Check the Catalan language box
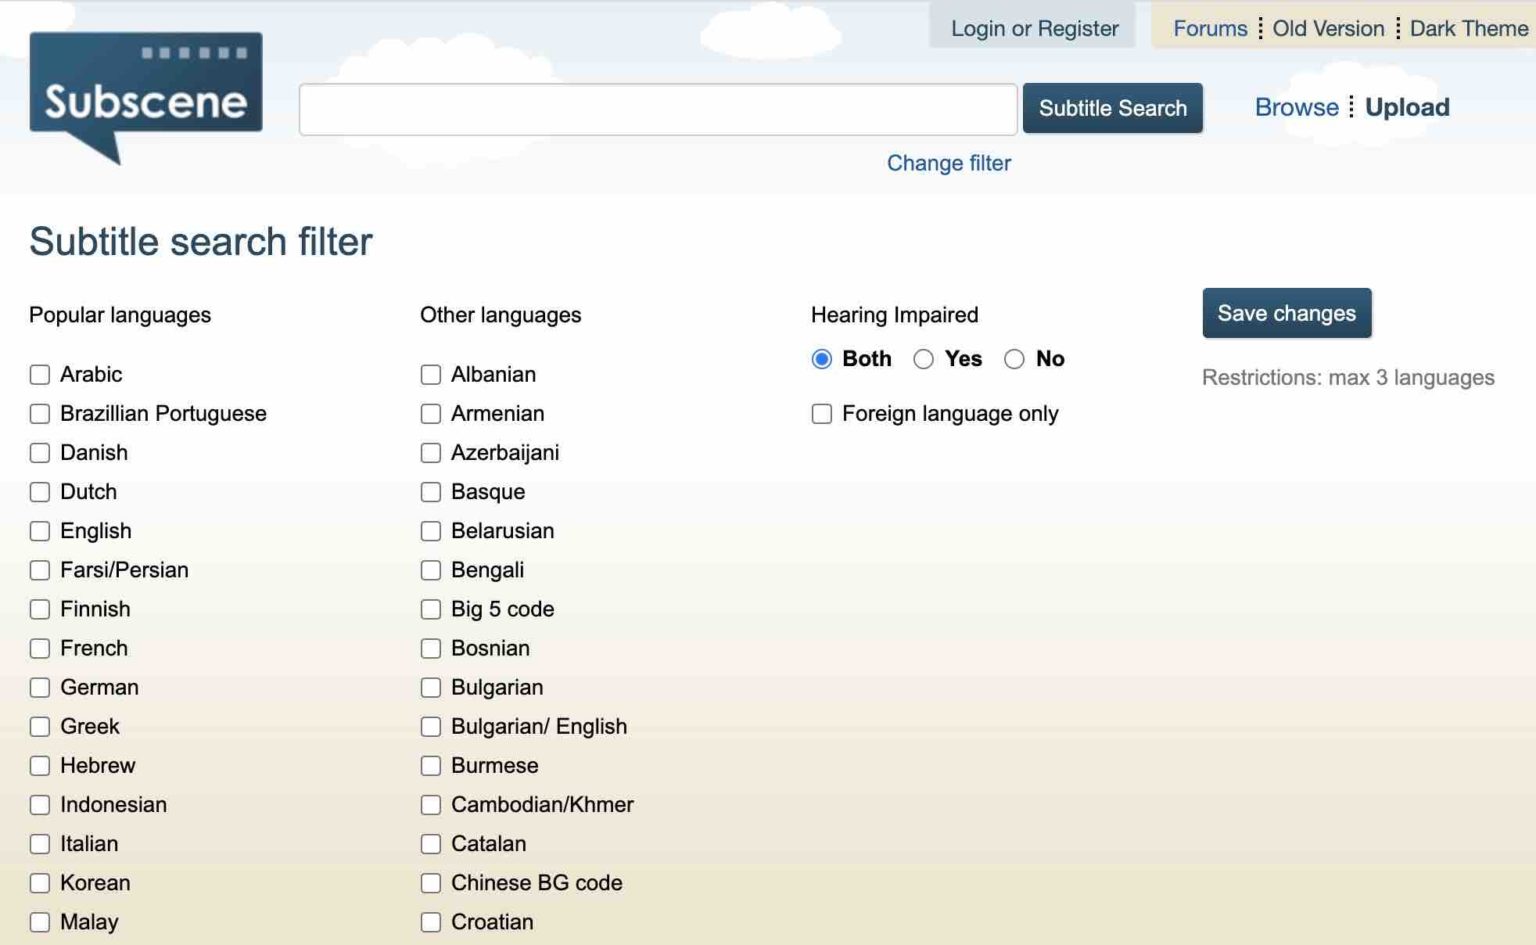The width and height of the screenshot is (1536, 945). (x=431, y=843)
